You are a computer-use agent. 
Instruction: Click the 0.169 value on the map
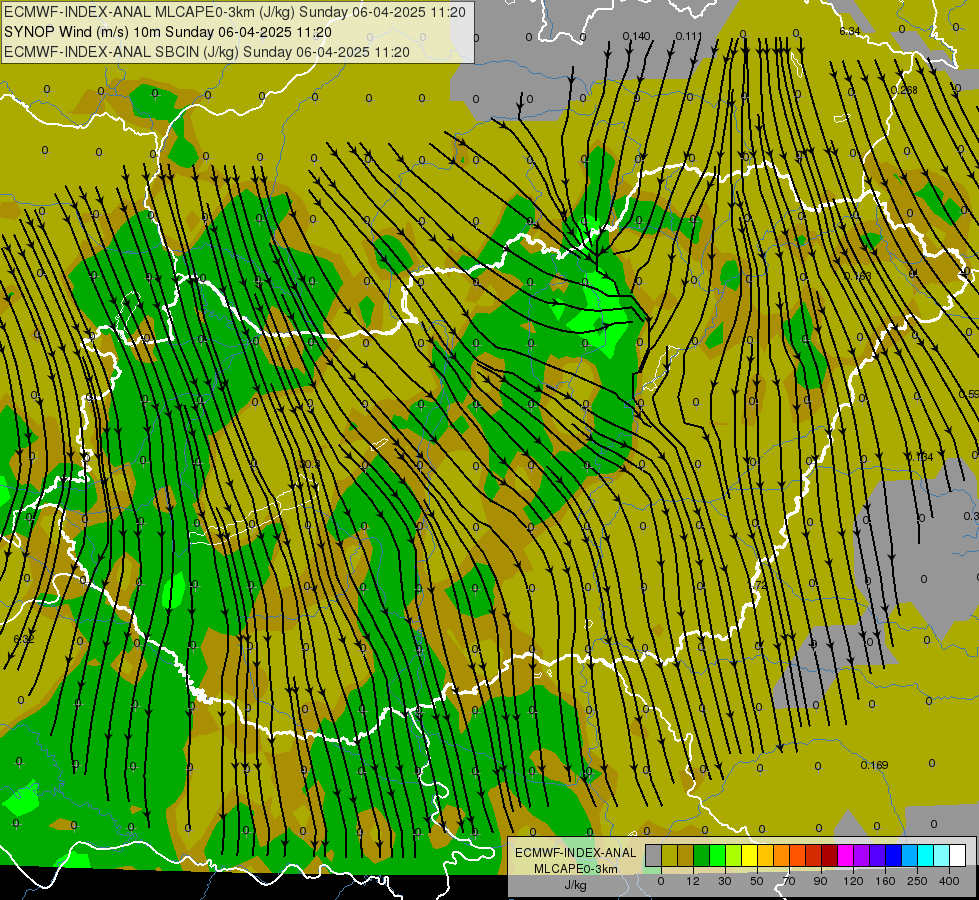tap(874, 765)
